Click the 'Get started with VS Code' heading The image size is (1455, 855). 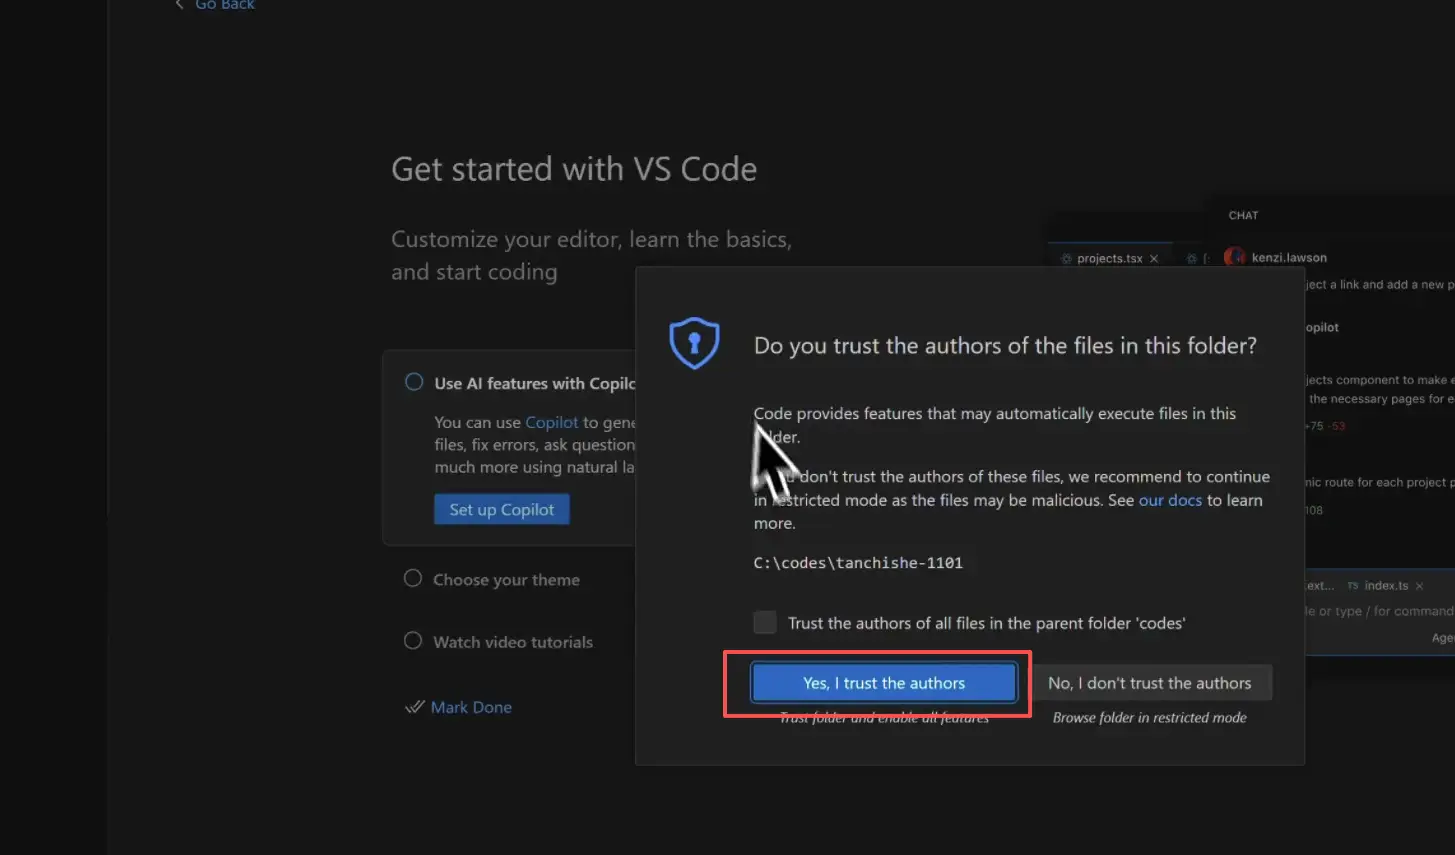click(x=574, y=169)
